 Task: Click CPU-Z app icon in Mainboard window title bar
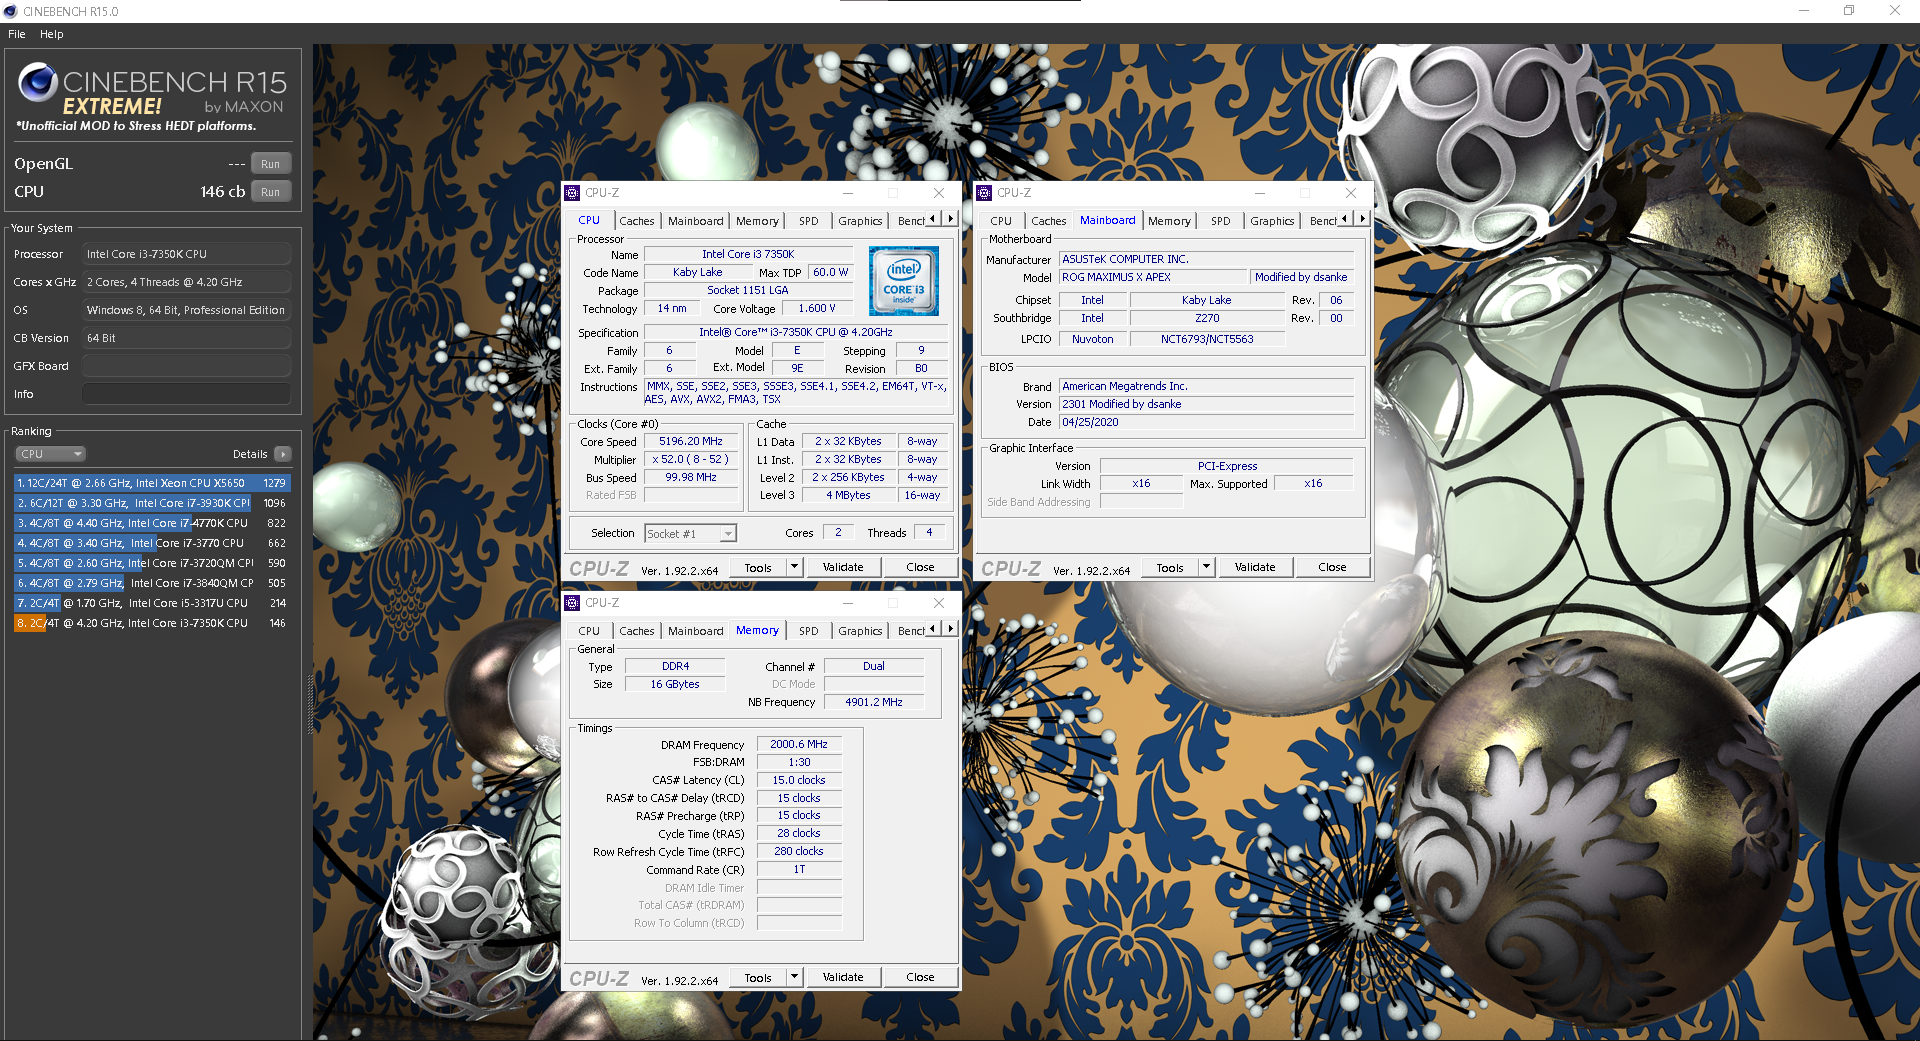click(x=985, y=193)
